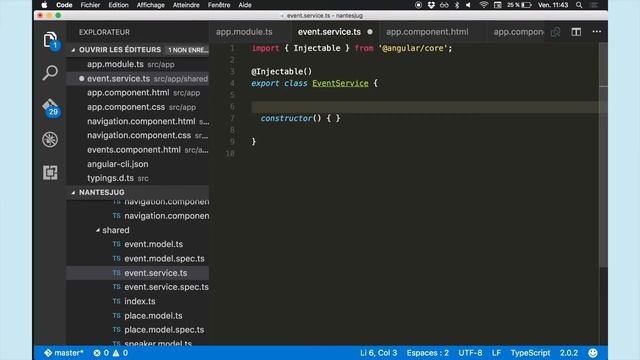Switch to the app.component.html tab
The height and width of the screenshot is (360, 640).
point(427,32)
